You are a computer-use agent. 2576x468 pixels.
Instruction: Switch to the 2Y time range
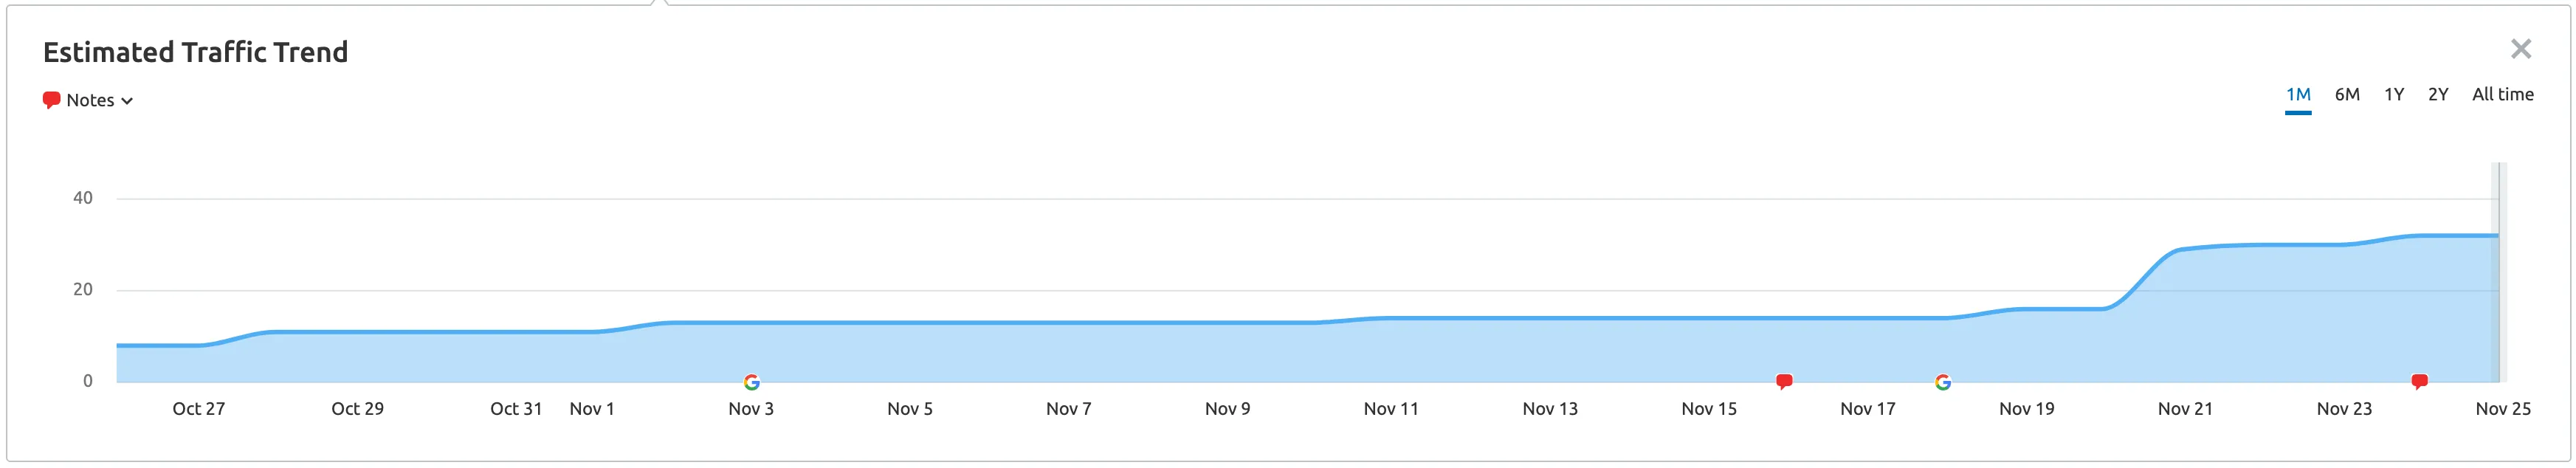2437,95
